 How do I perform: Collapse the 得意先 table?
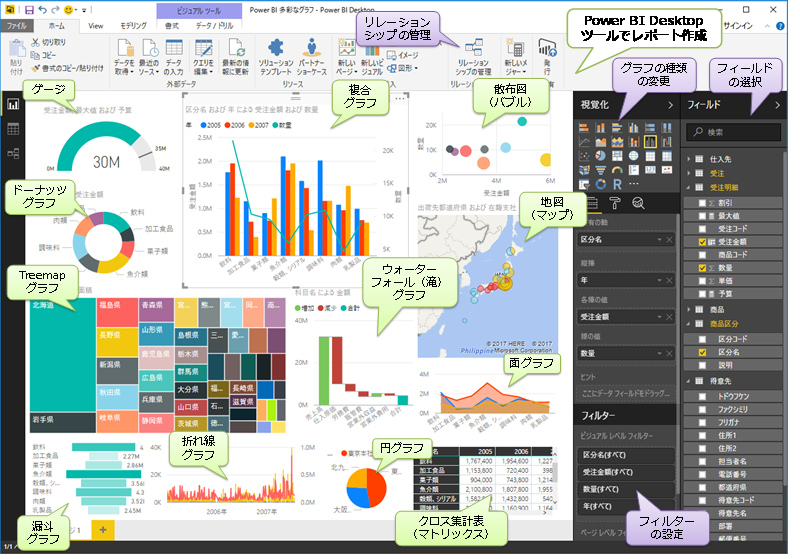(x=689, y=381)
